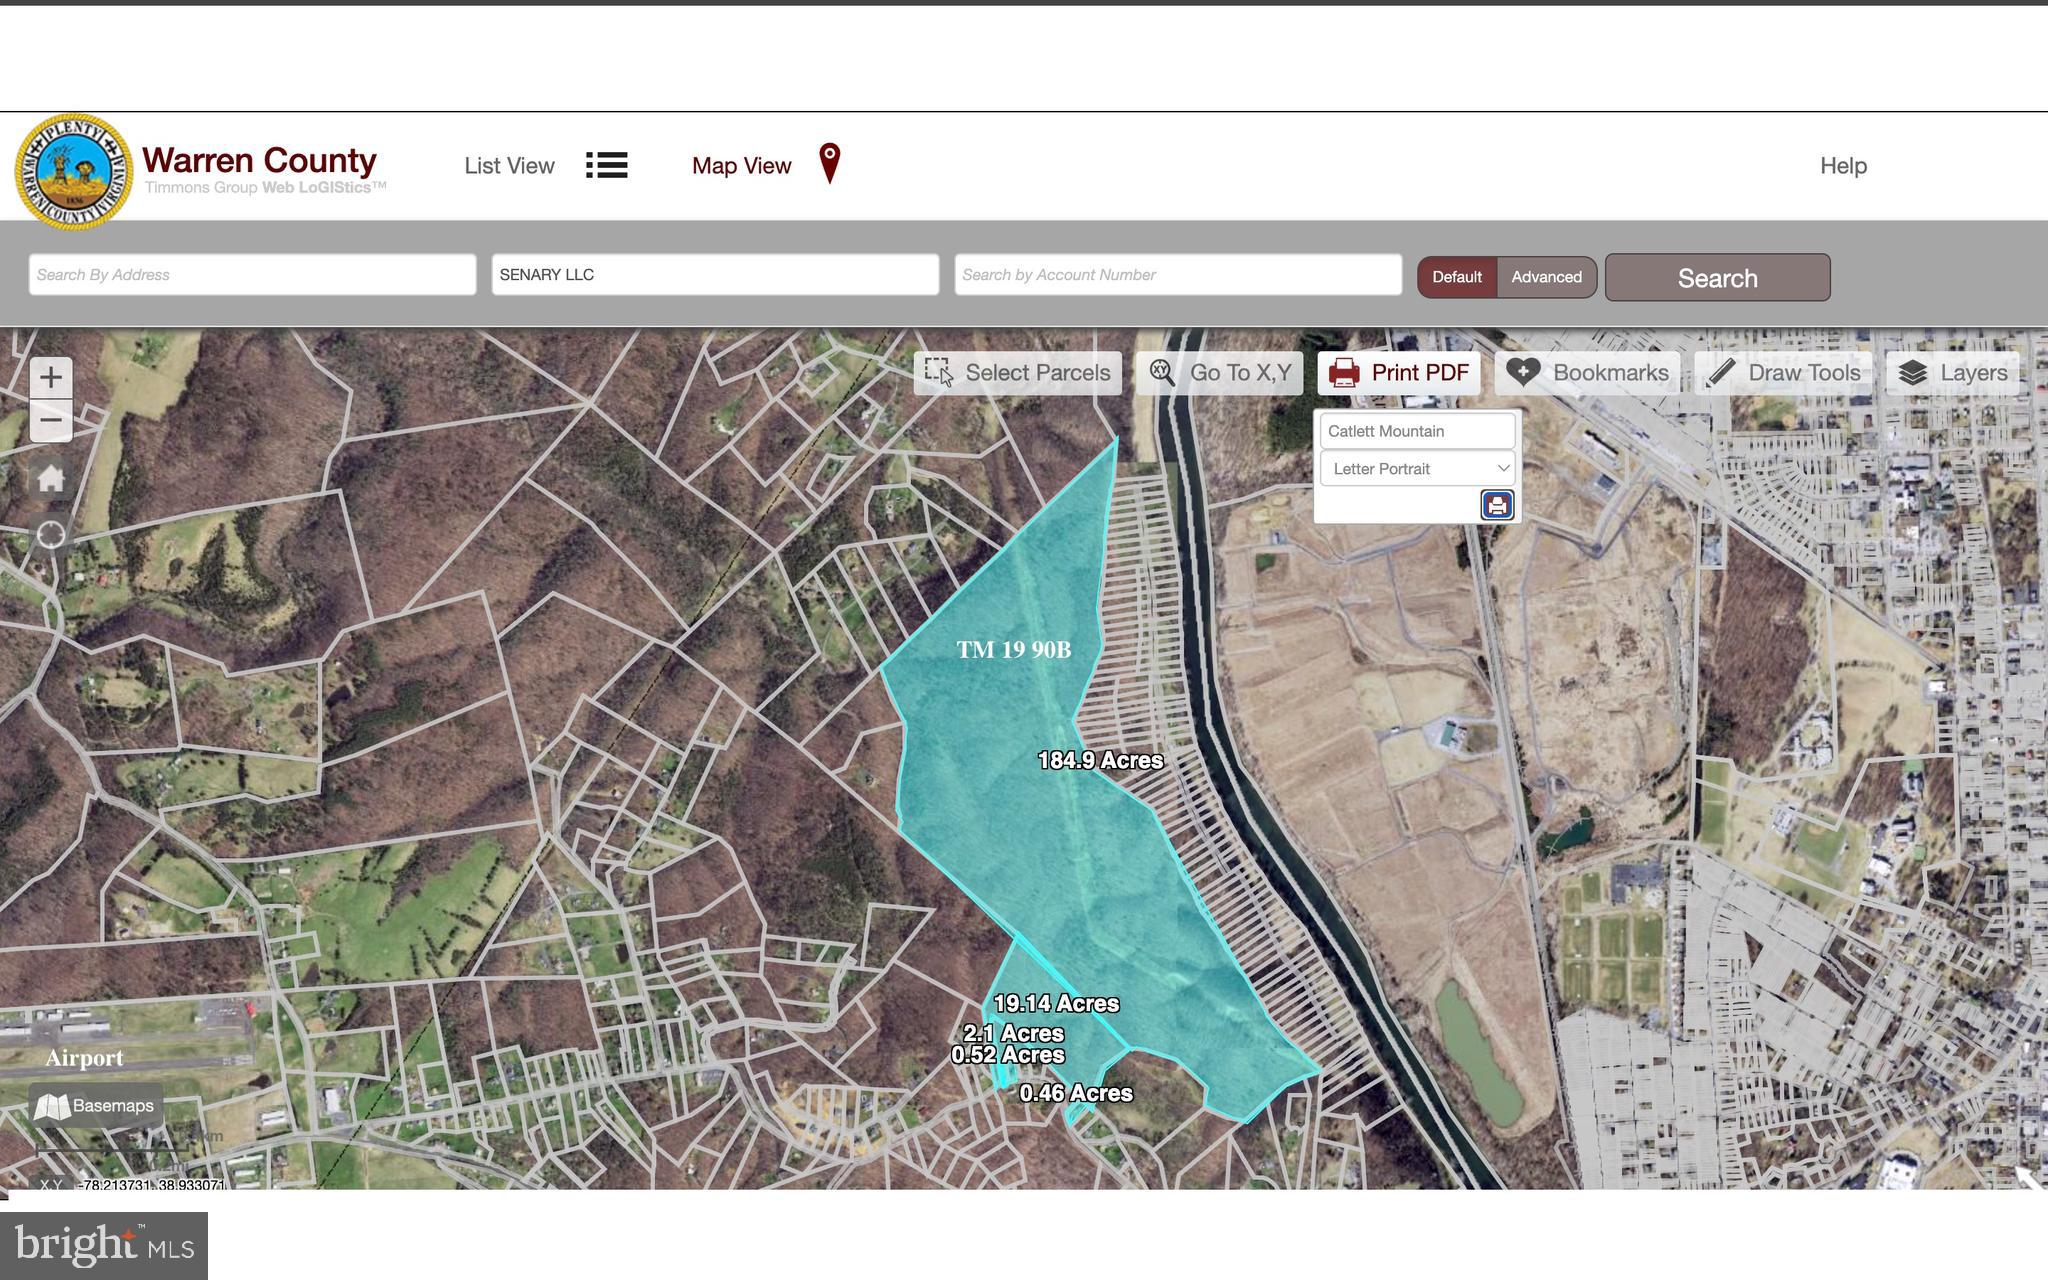Click the blue printer icon button
Screen dimensions: 2048x1280
pos(1496,505)
